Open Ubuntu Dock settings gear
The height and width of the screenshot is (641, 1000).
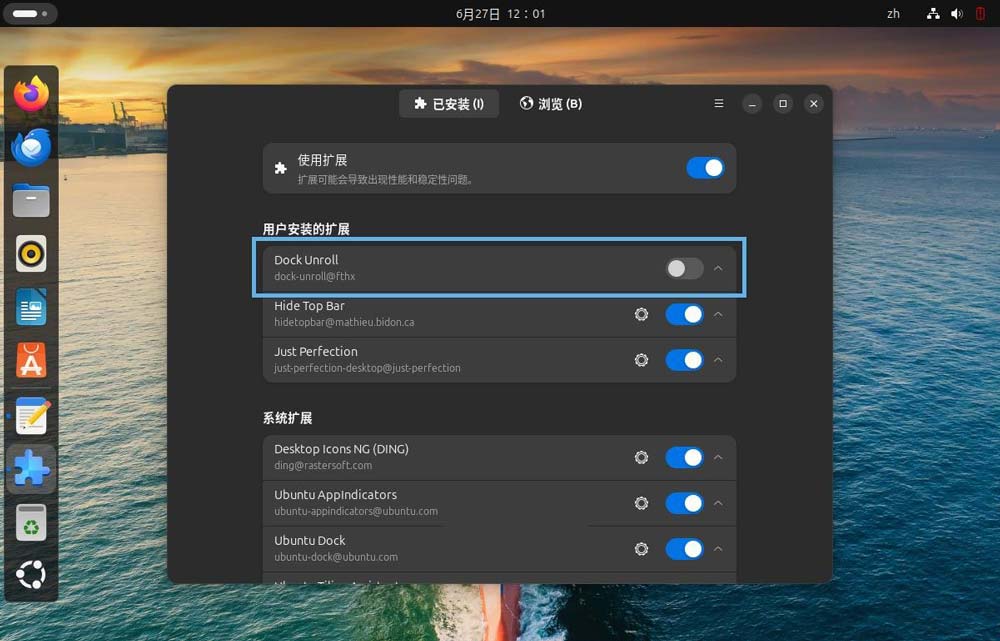[641, 549]
